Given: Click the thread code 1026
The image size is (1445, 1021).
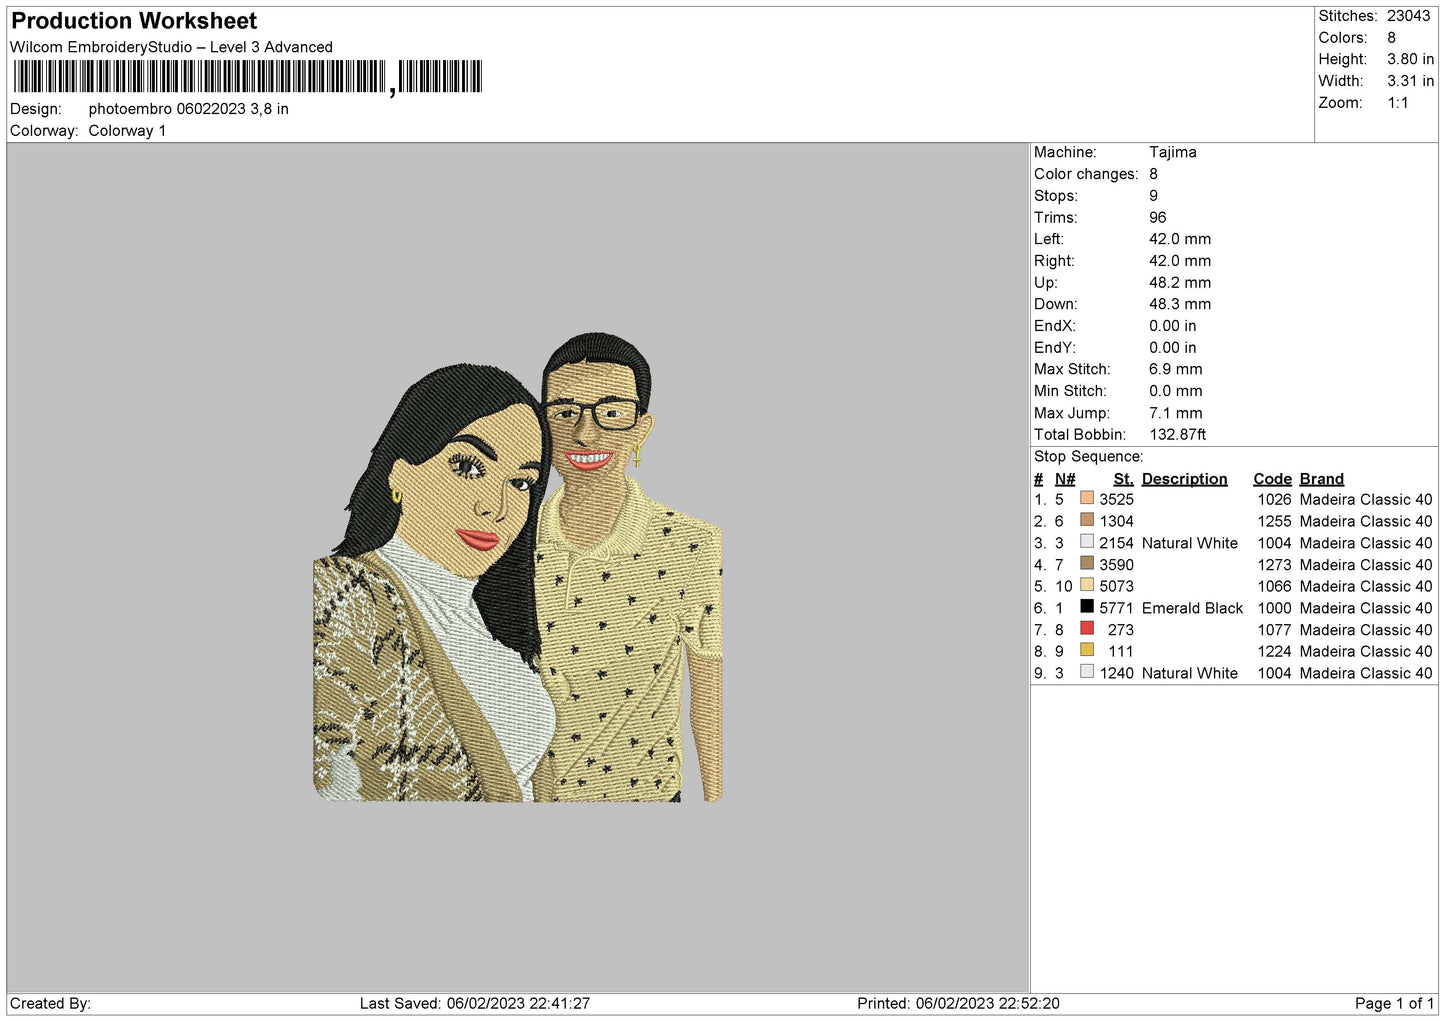Looking at the screenshot, I should click(x=1275, y=499).
